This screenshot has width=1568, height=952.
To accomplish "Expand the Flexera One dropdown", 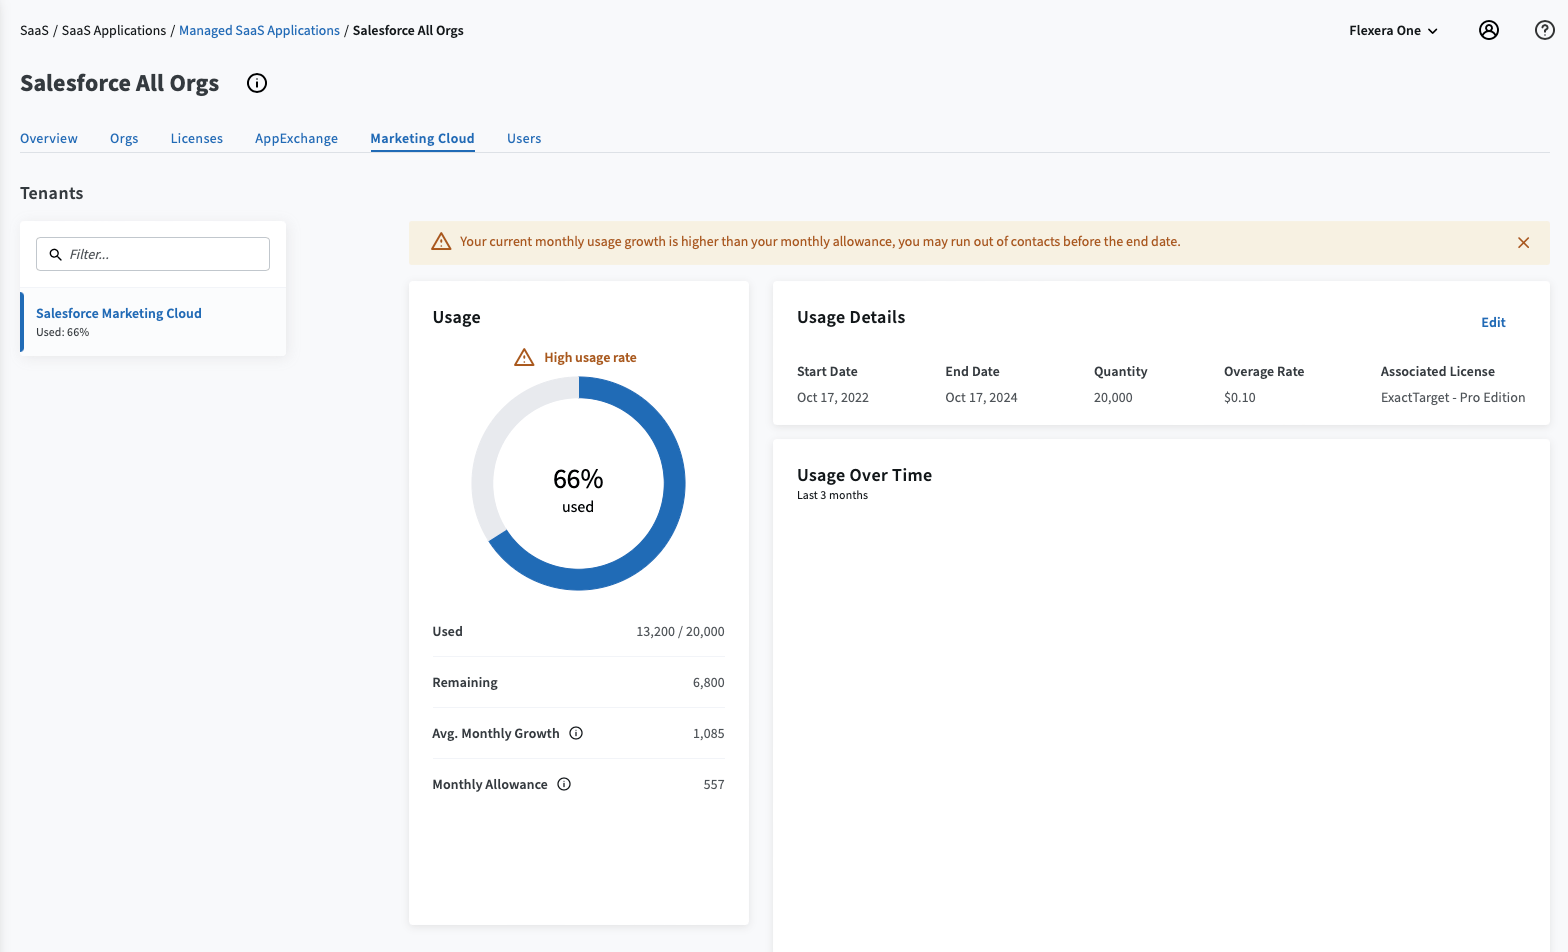I will point(1393,31).
